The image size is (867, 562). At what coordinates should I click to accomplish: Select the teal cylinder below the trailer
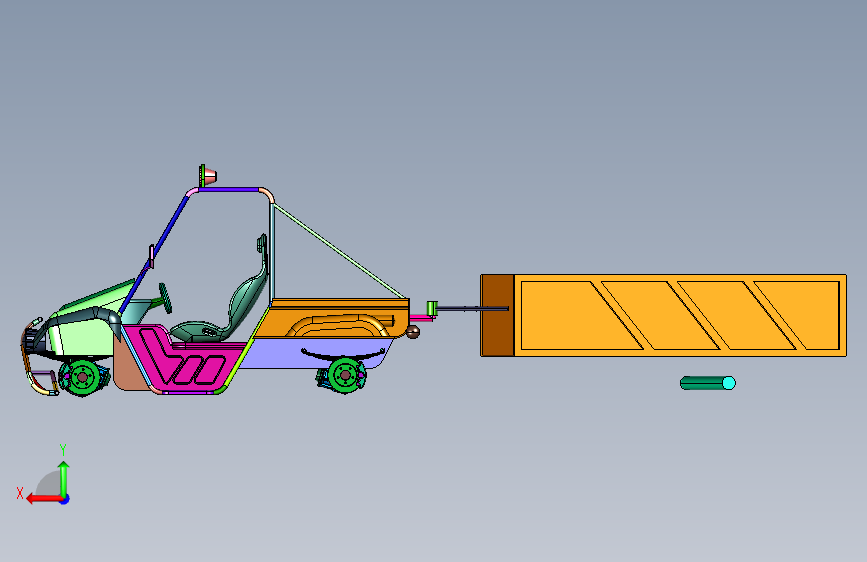click(708, 383)
